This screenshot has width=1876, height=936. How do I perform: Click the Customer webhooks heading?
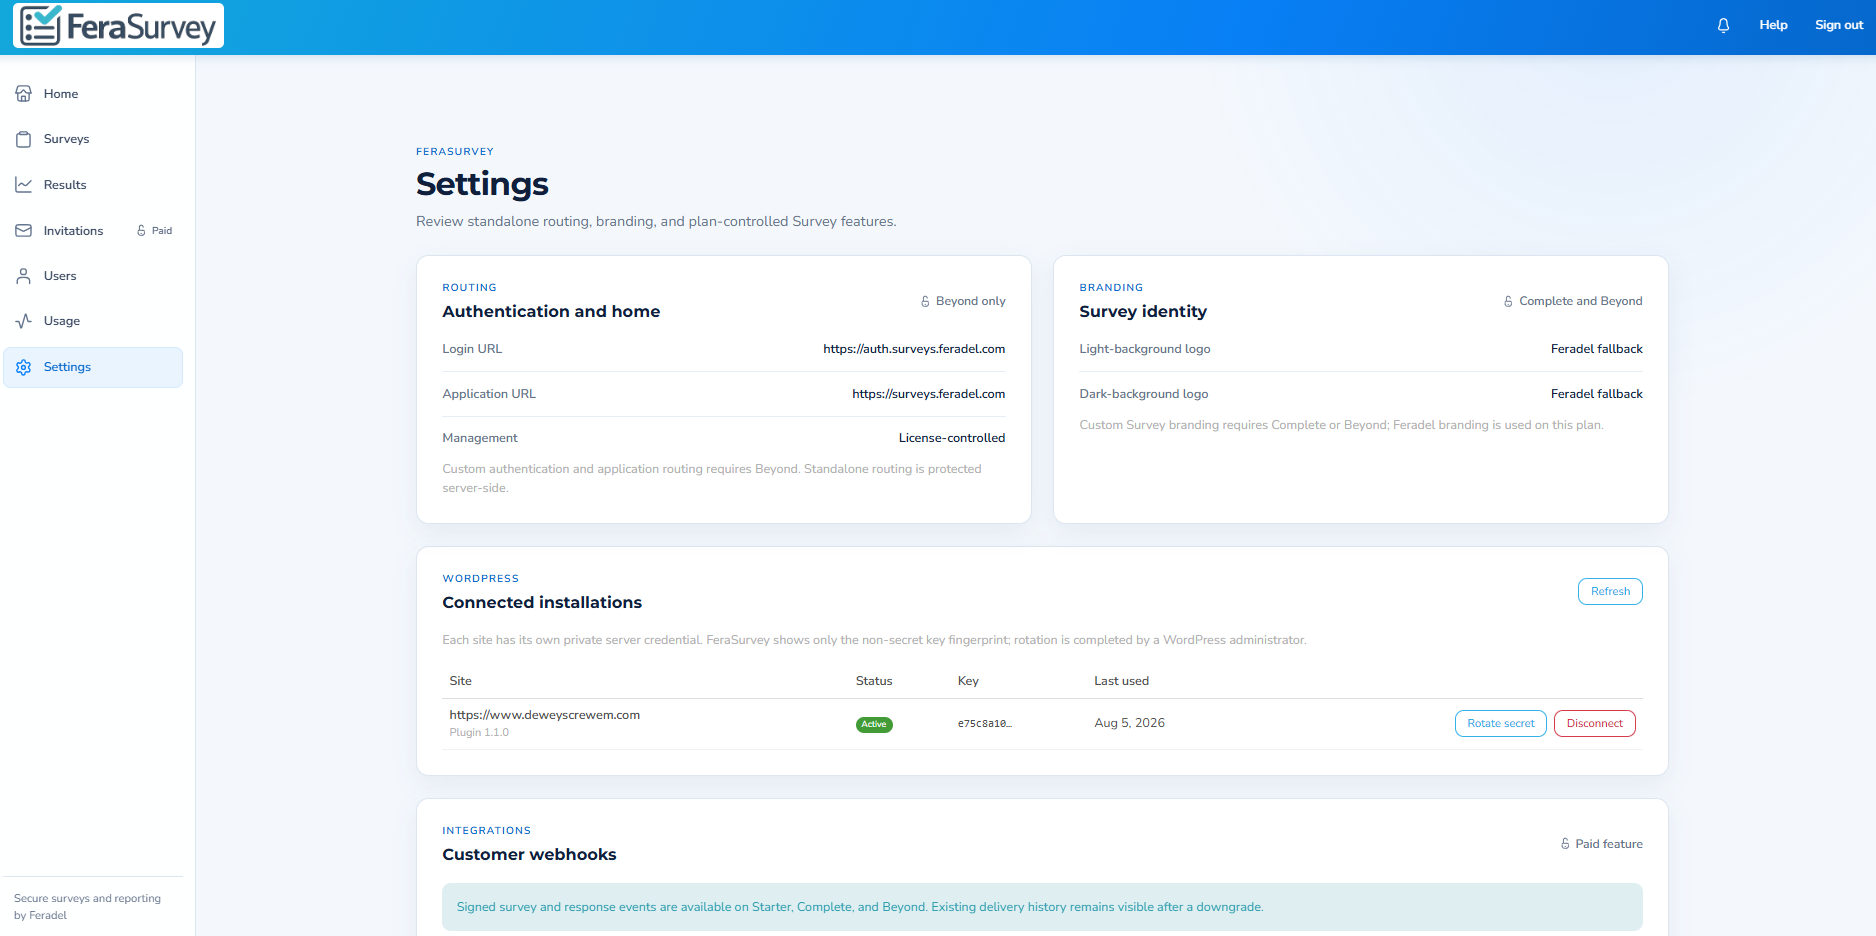(529, 854)
